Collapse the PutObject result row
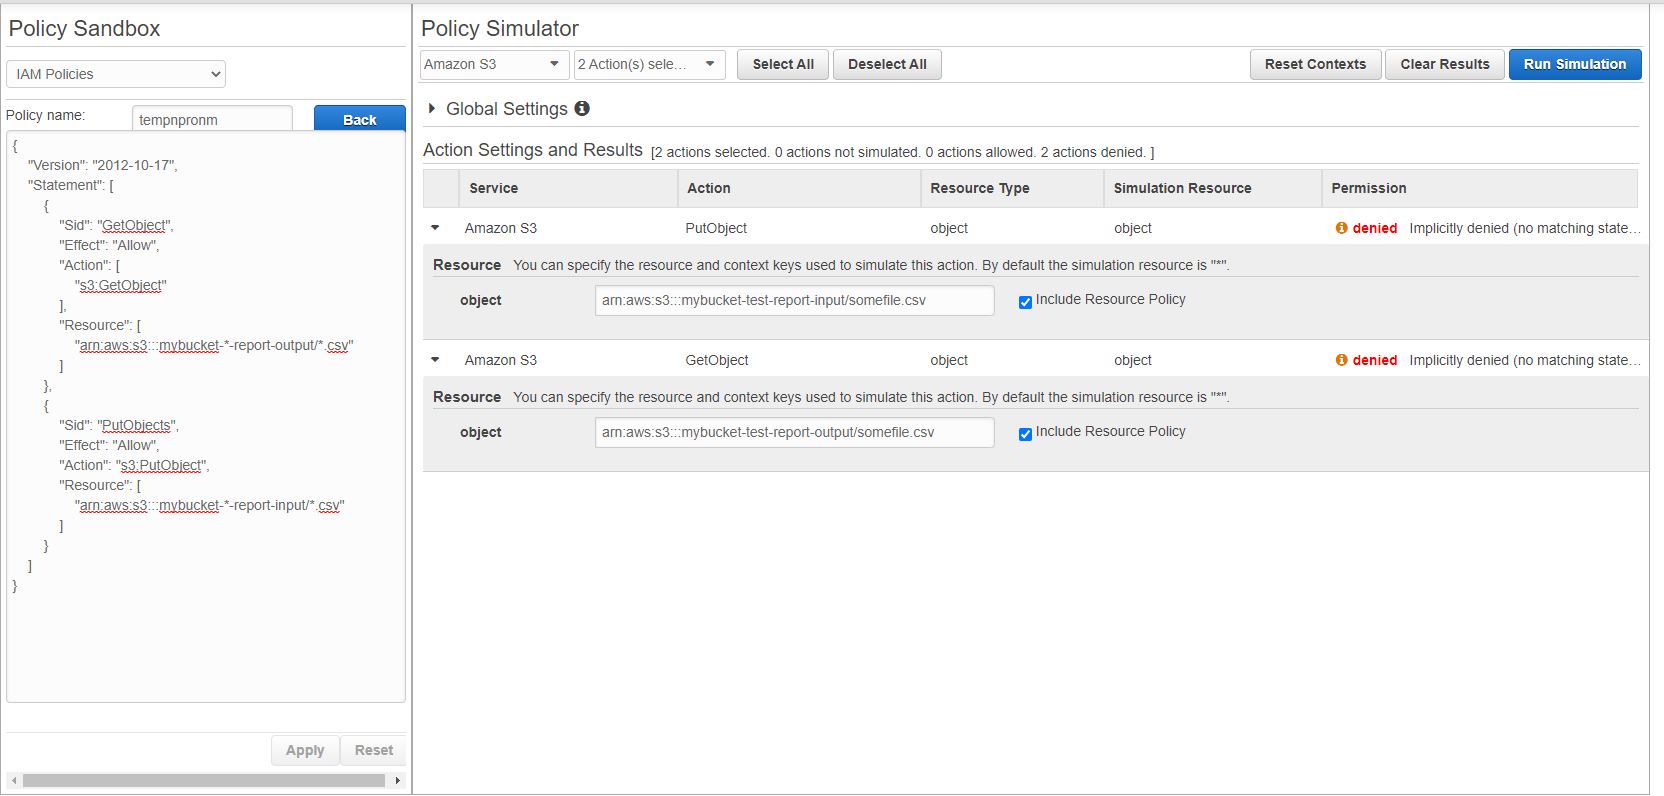This screenshot has height=796, width=1664. [x=435, y=228]
